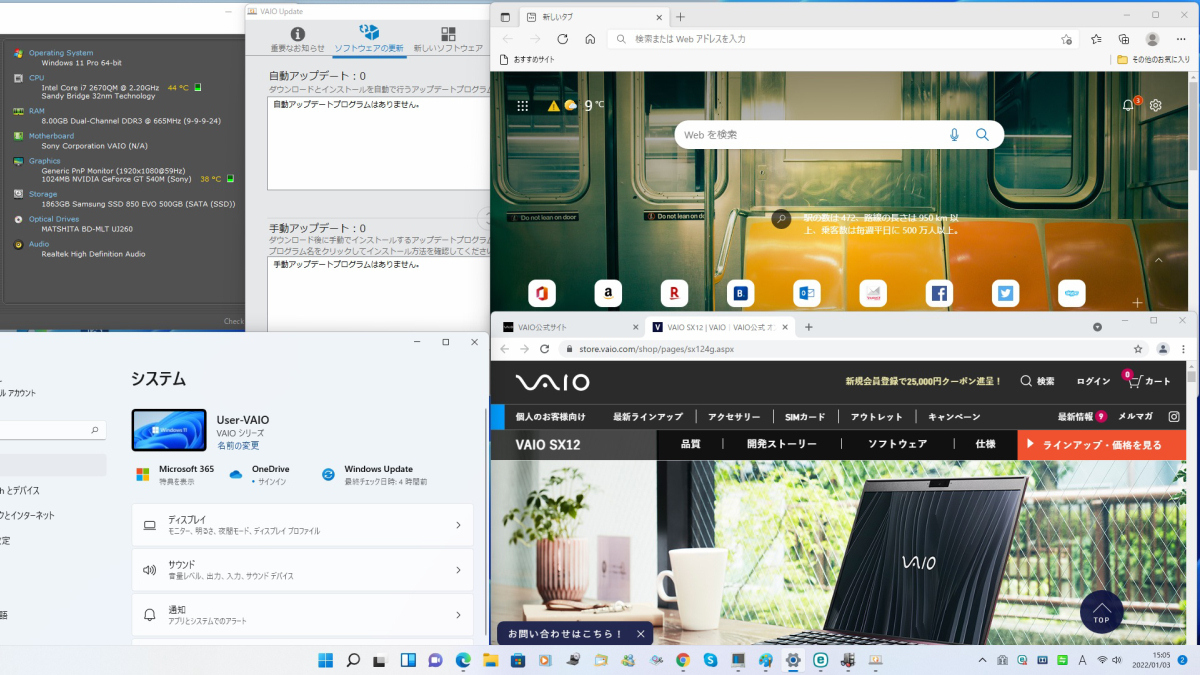
Task: Click the Twitter quick link tile
Action: [x=1005, y=293]
